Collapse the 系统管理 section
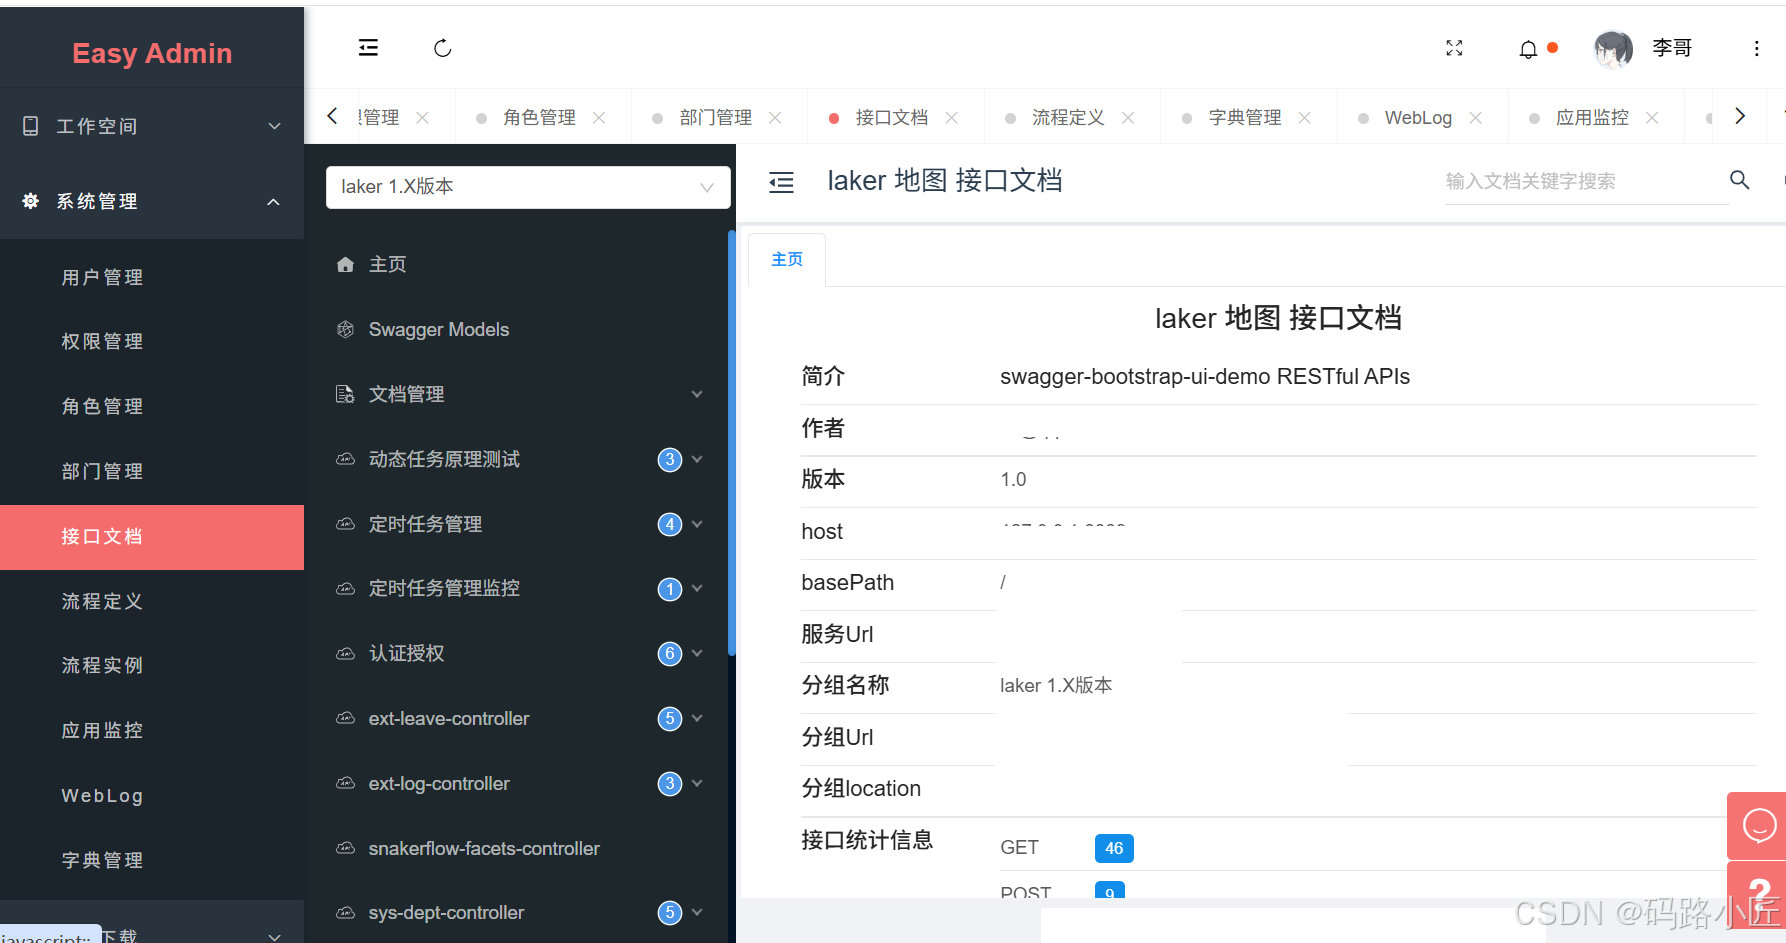 pos(273,200)
